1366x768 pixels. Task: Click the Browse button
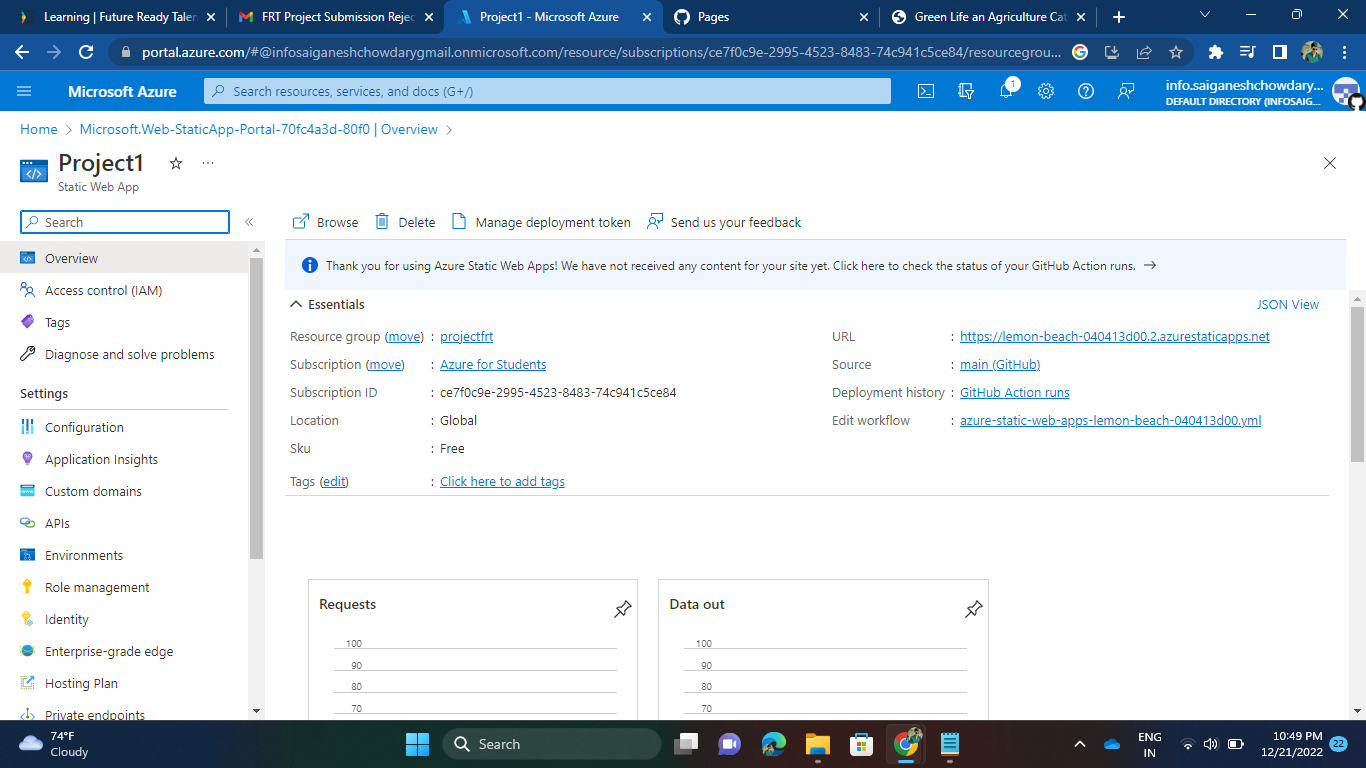click(325, 222)
